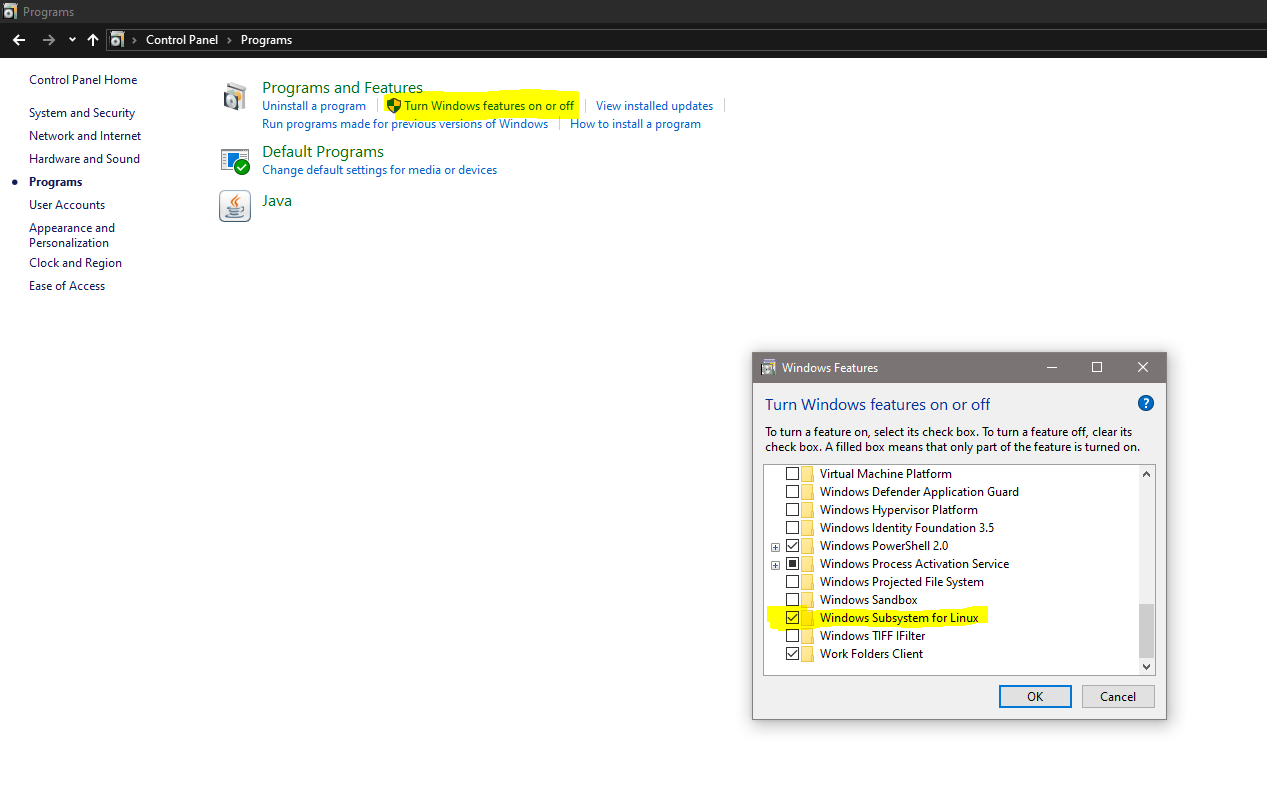Check the Windows Projected File System box
1267x795 pixels.
click(792, 582)
